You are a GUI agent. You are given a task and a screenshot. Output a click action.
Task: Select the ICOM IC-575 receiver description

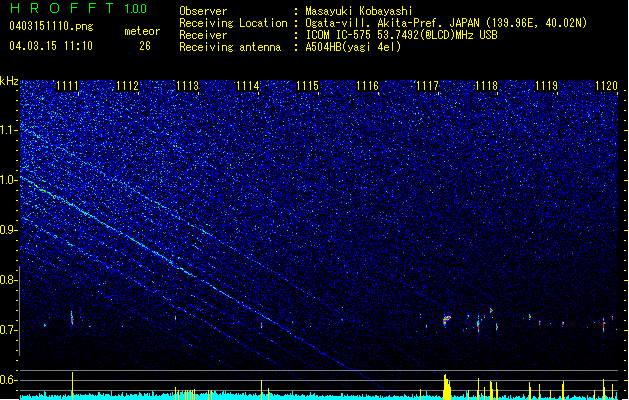point(401,35)
